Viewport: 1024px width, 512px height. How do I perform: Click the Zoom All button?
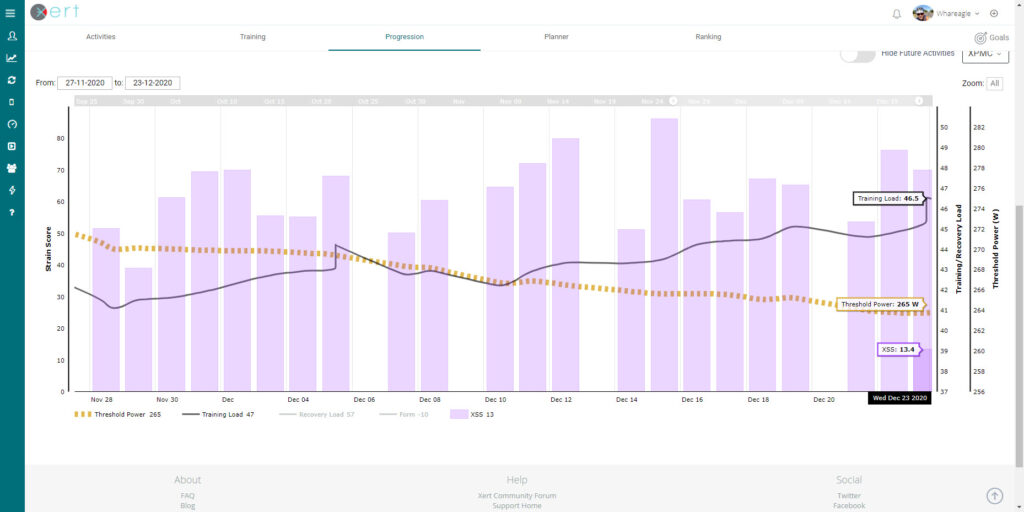pyautogui.click(x=994, y=84)
